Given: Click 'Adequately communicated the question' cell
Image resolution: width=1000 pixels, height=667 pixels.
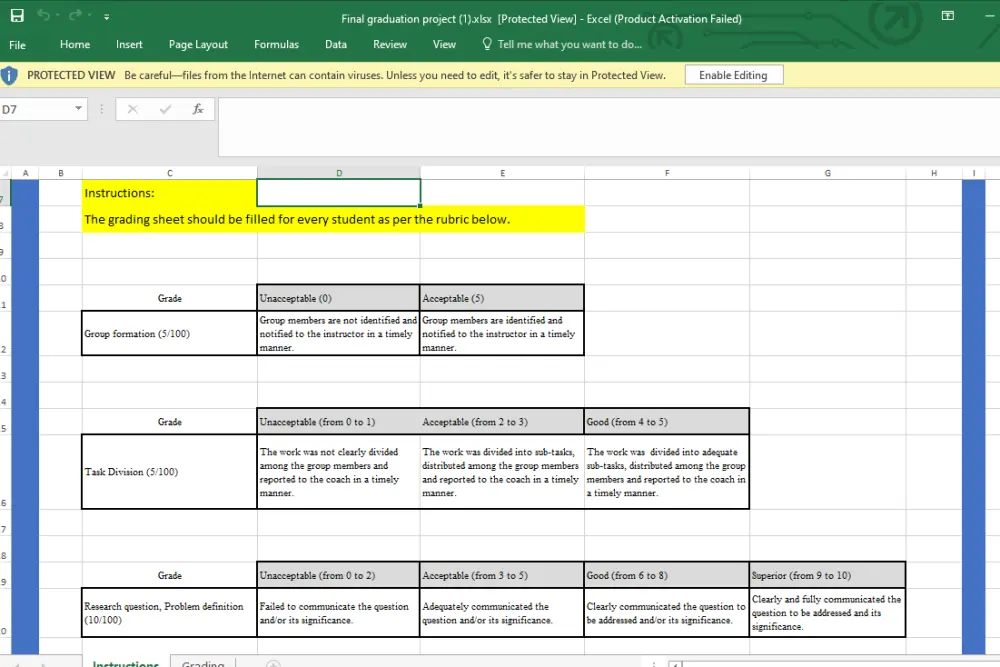Looking at the screenshot, I should 502,612.
